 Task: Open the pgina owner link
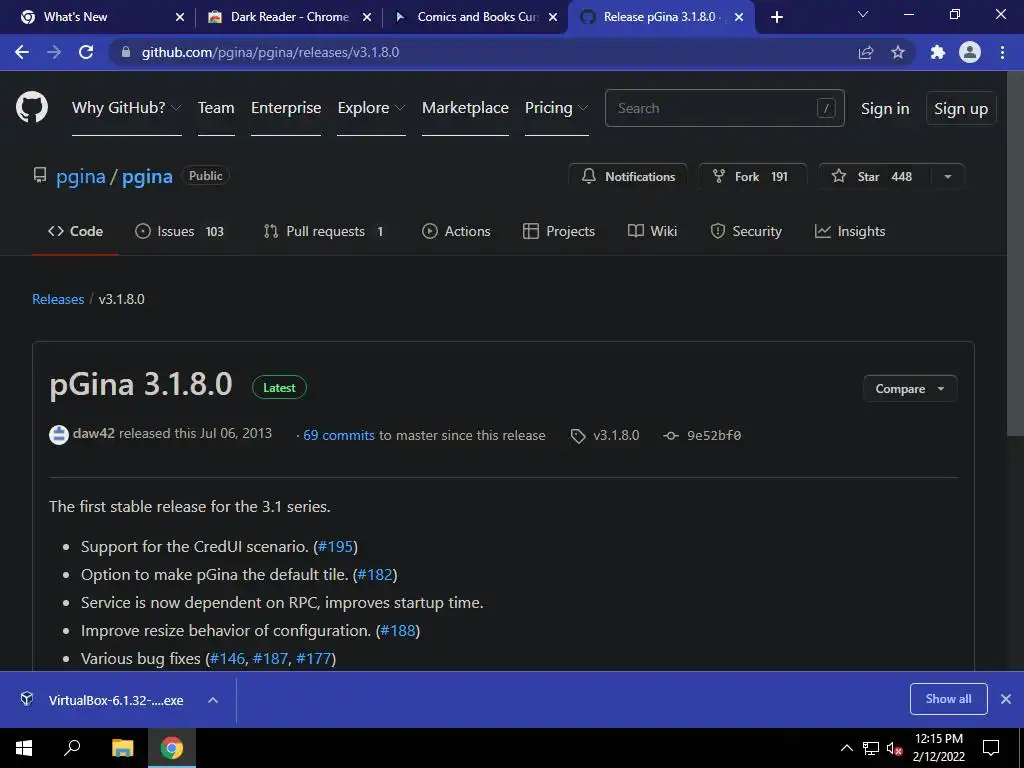click(x=81, y=176)
